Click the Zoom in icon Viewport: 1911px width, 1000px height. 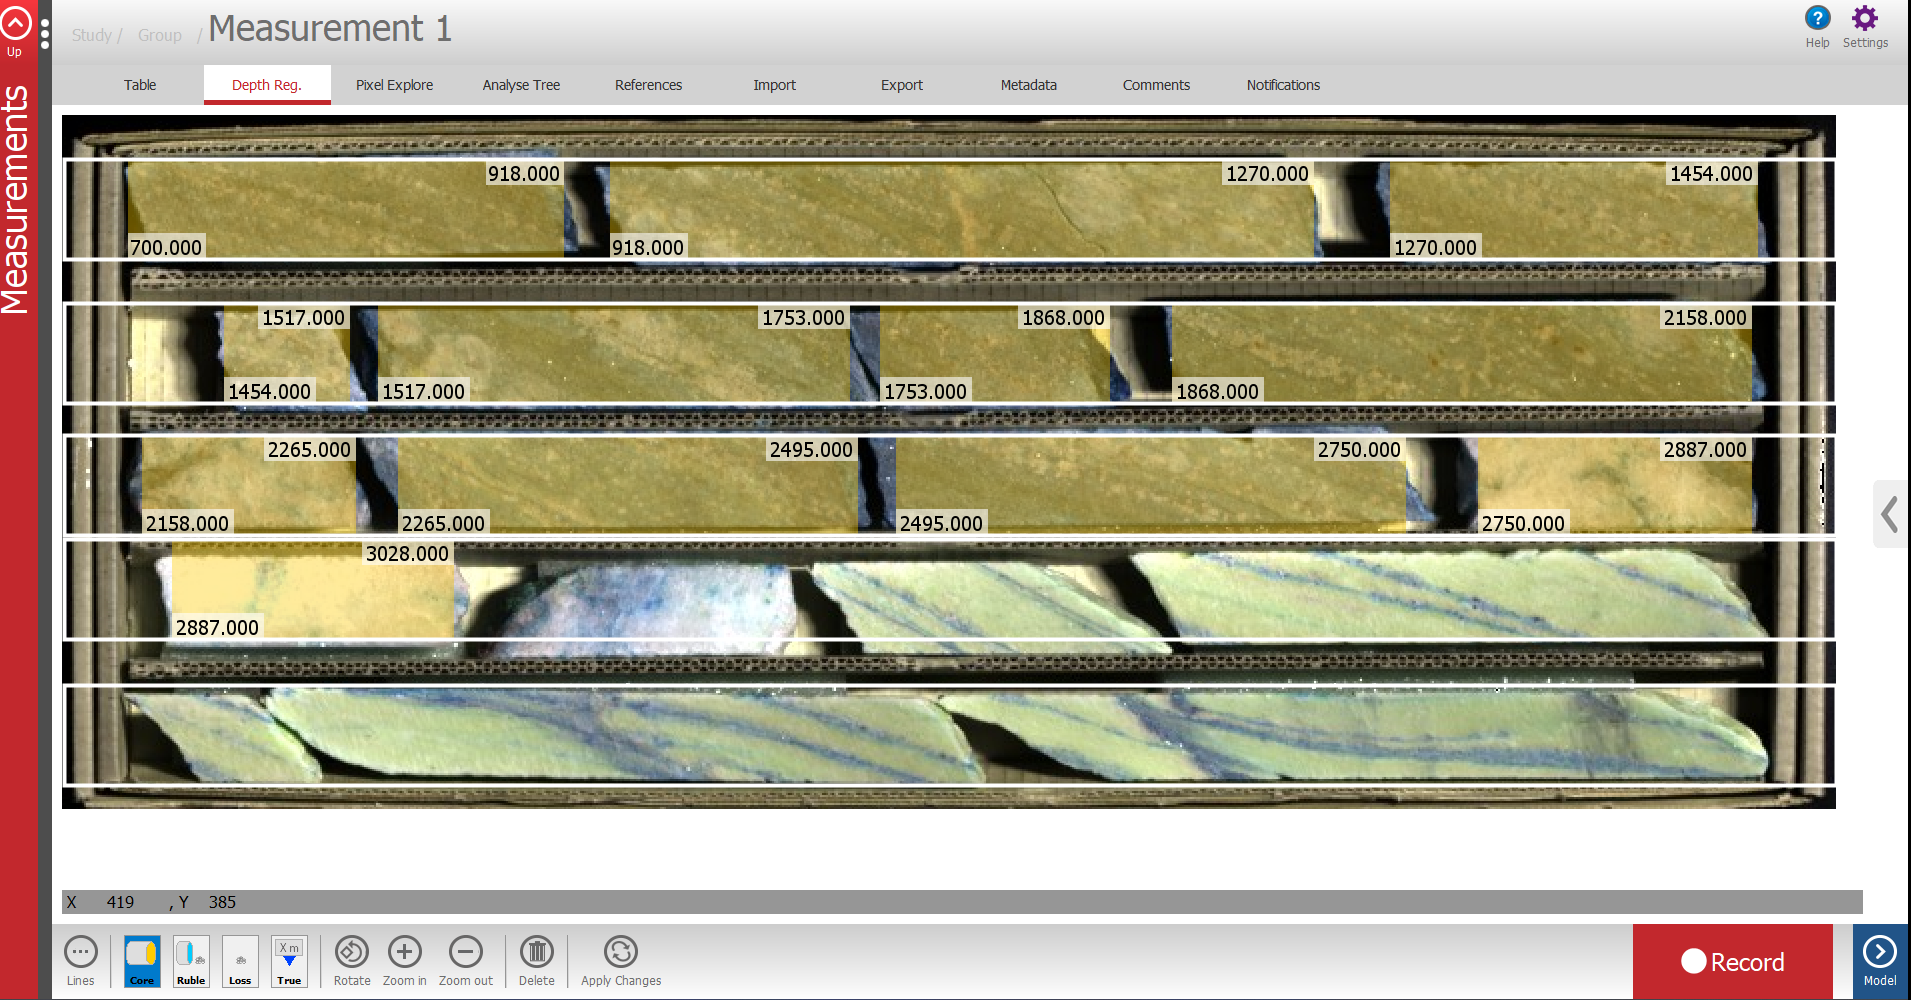point(404,952)
